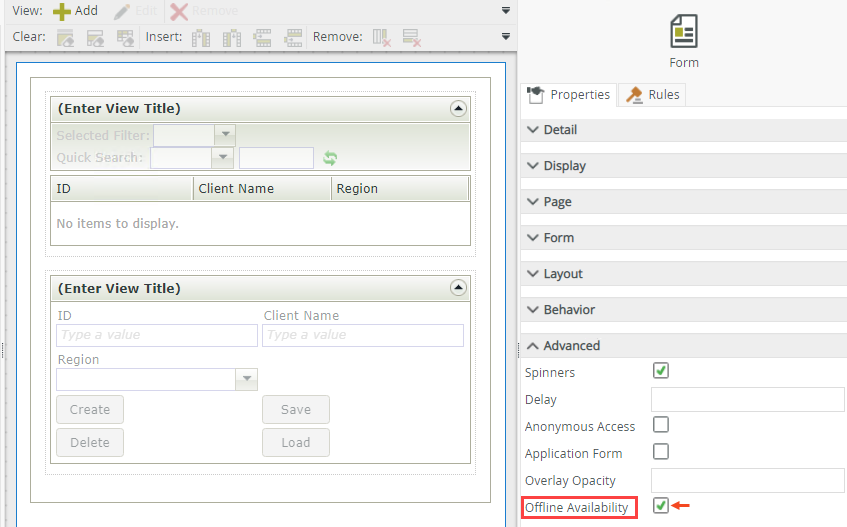Collapse the first view's title panel
The width and height of the screenshot is (847, 527).
click(x=458, y=109)
